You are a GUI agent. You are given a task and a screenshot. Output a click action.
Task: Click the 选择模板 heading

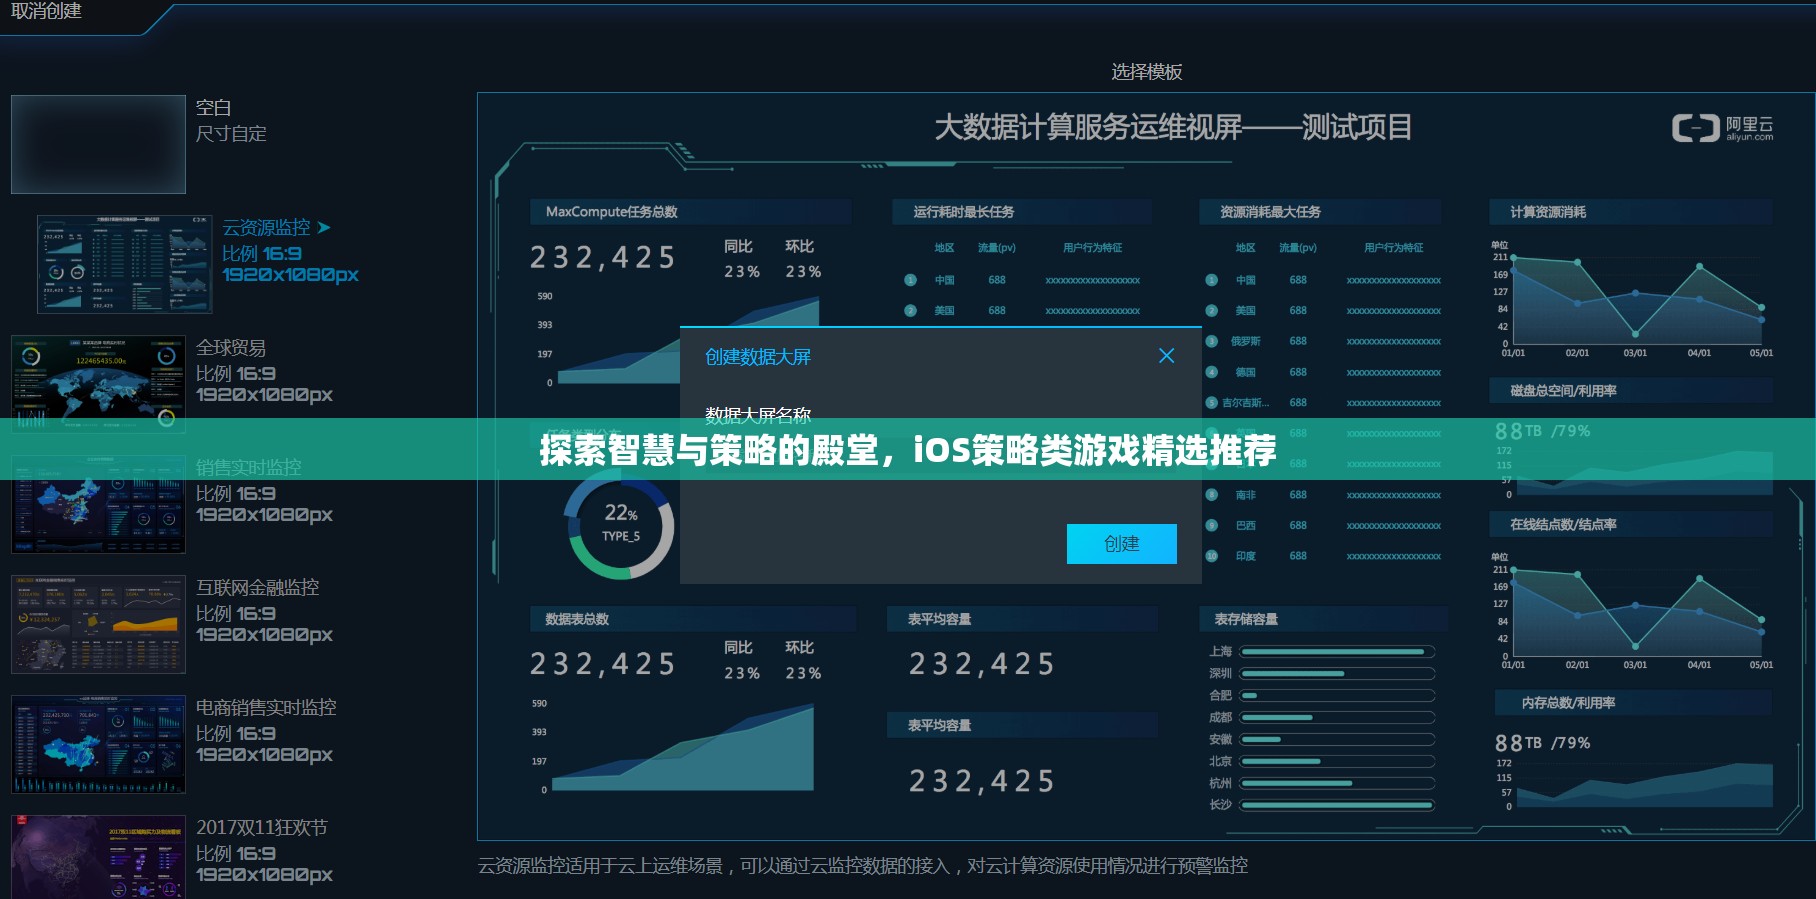[1147, 72]
